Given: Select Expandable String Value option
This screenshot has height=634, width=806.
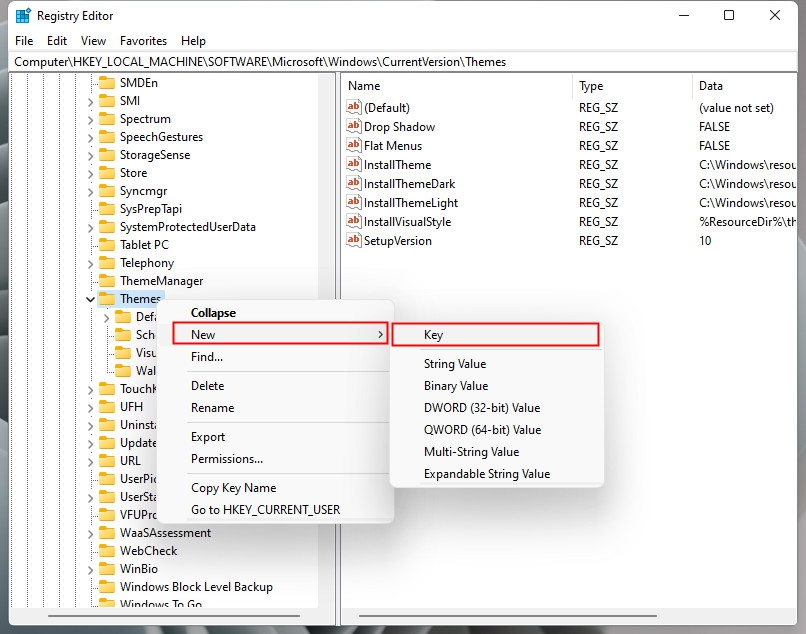Looking at the screenshot, I should 497,474.
